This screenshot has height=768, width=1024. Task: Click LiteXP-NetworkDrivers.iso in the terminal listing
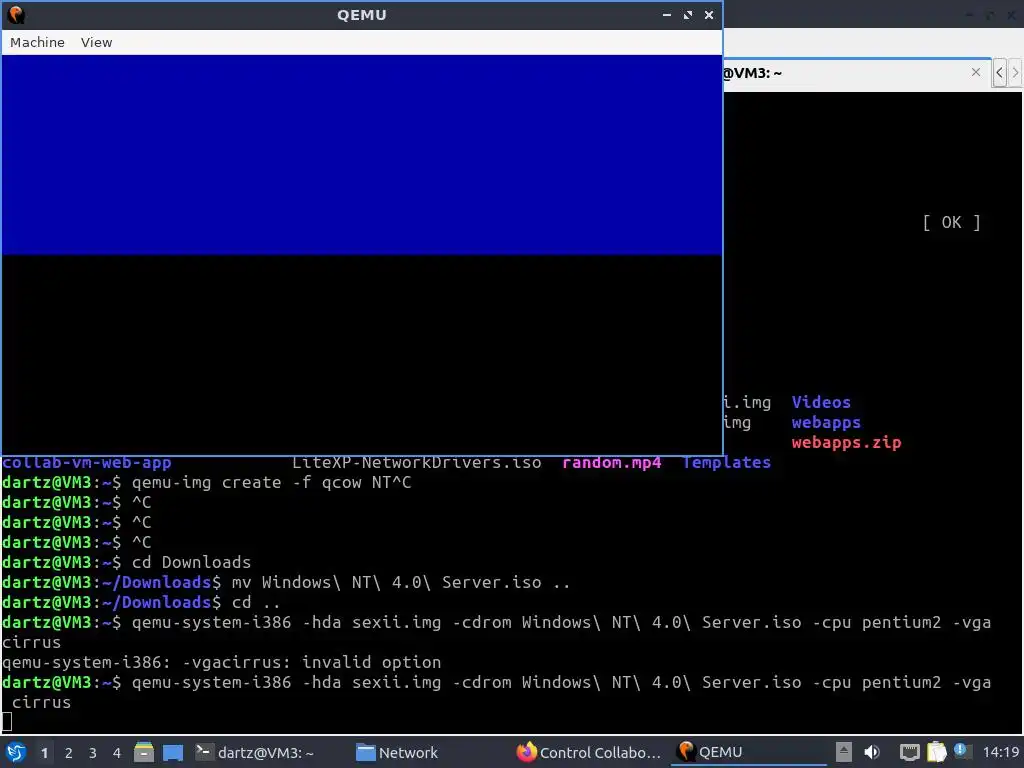(417, 463)
